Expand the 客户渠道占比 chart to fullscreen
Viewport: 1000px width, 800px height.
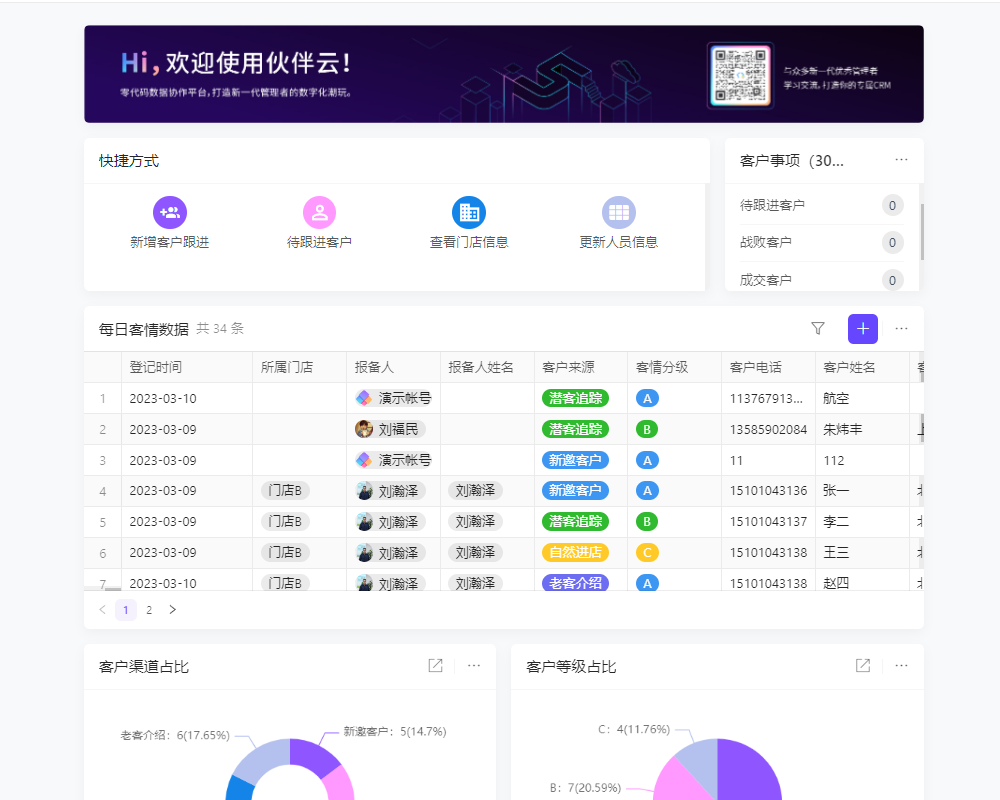click(435, 665)
